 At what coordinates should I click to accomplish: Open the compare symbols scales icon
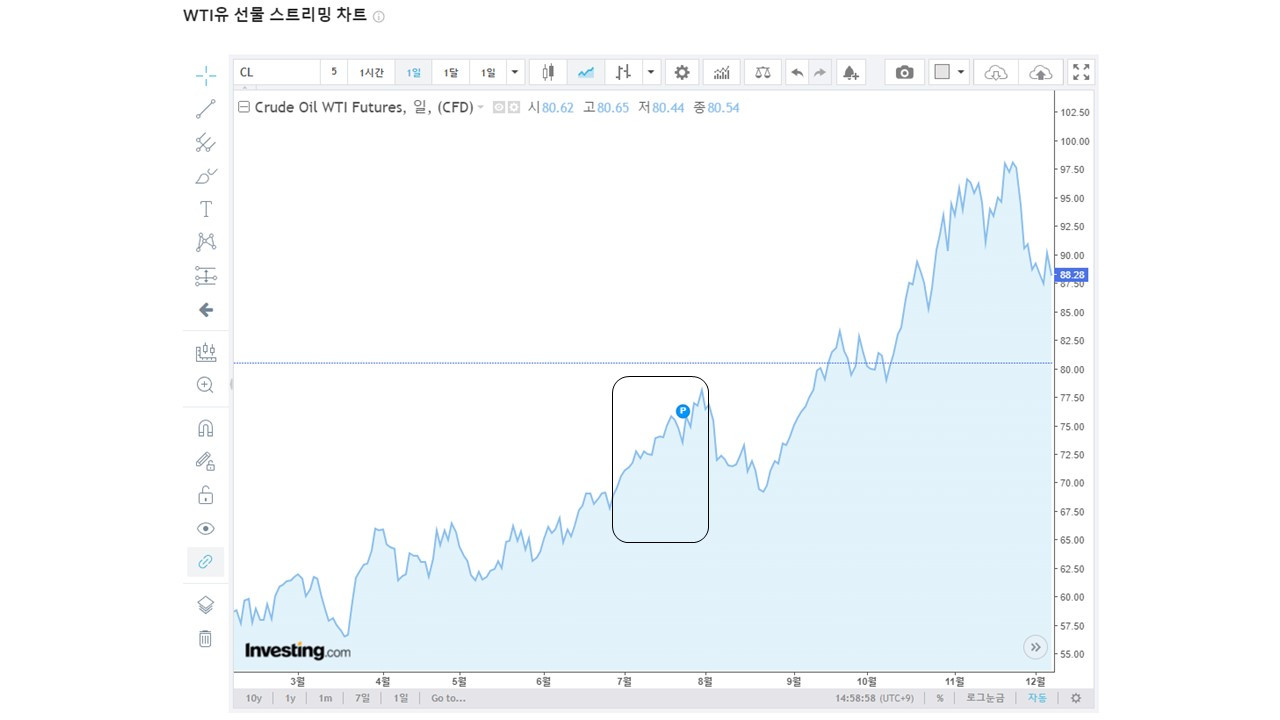coord(763,72)
